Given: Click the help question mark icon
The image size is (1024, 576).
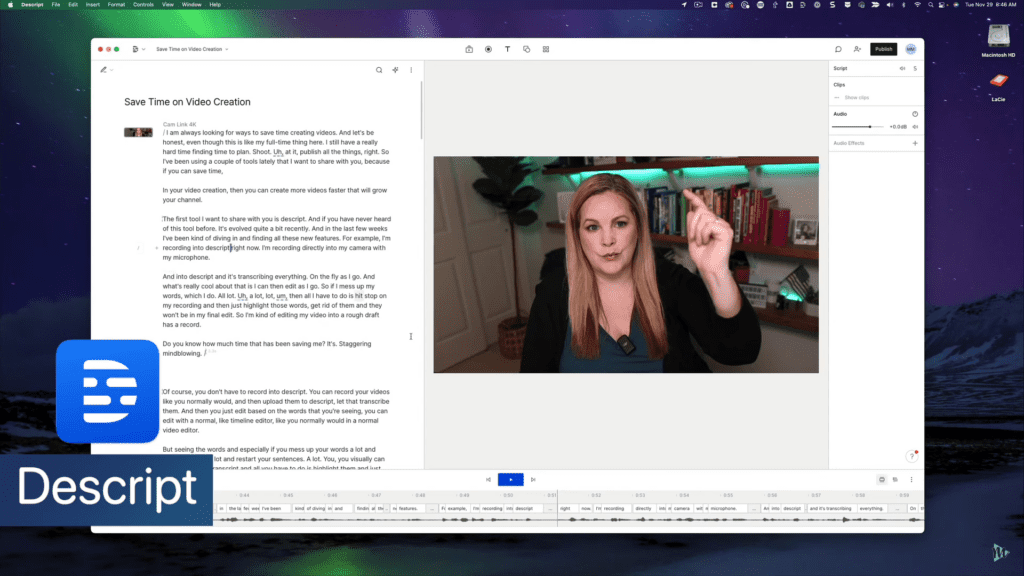Looking at the screenshot, I should pos(912,456).
